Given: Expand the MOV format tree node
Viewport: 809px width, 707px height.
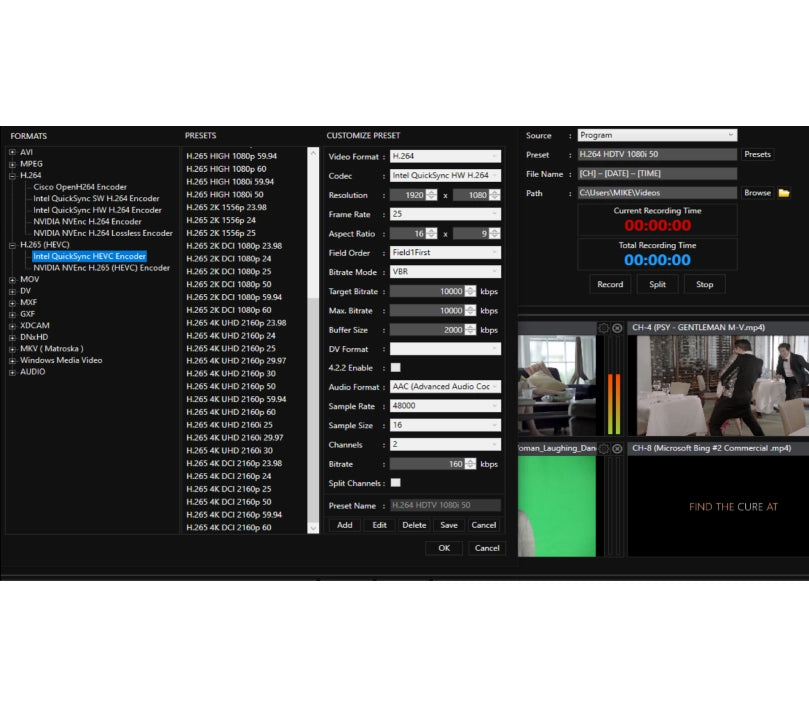Looking at the screenshot, I should point(12,280).
